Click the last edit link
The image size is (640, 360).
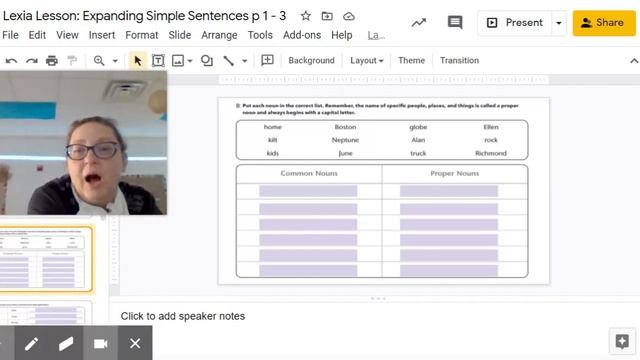point(376,36)
